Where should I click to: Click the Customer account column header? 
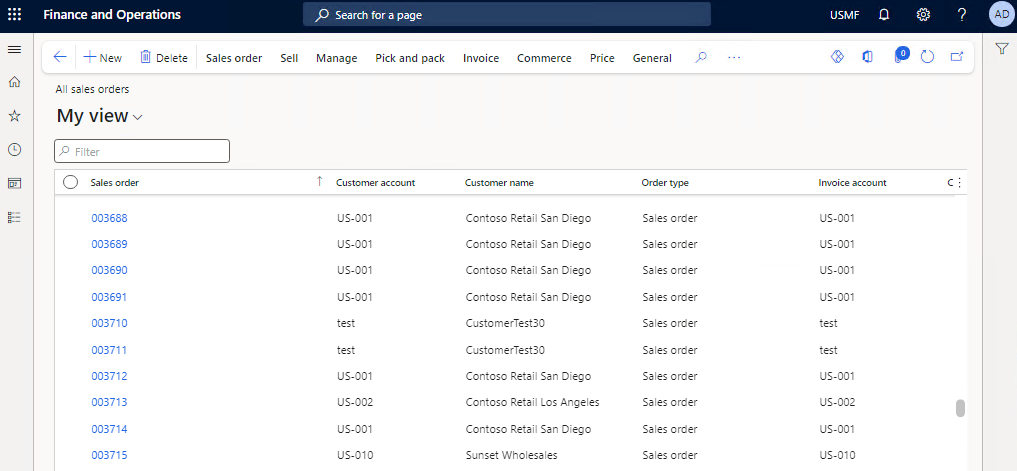pyautogui.click(x=376, y=182)
